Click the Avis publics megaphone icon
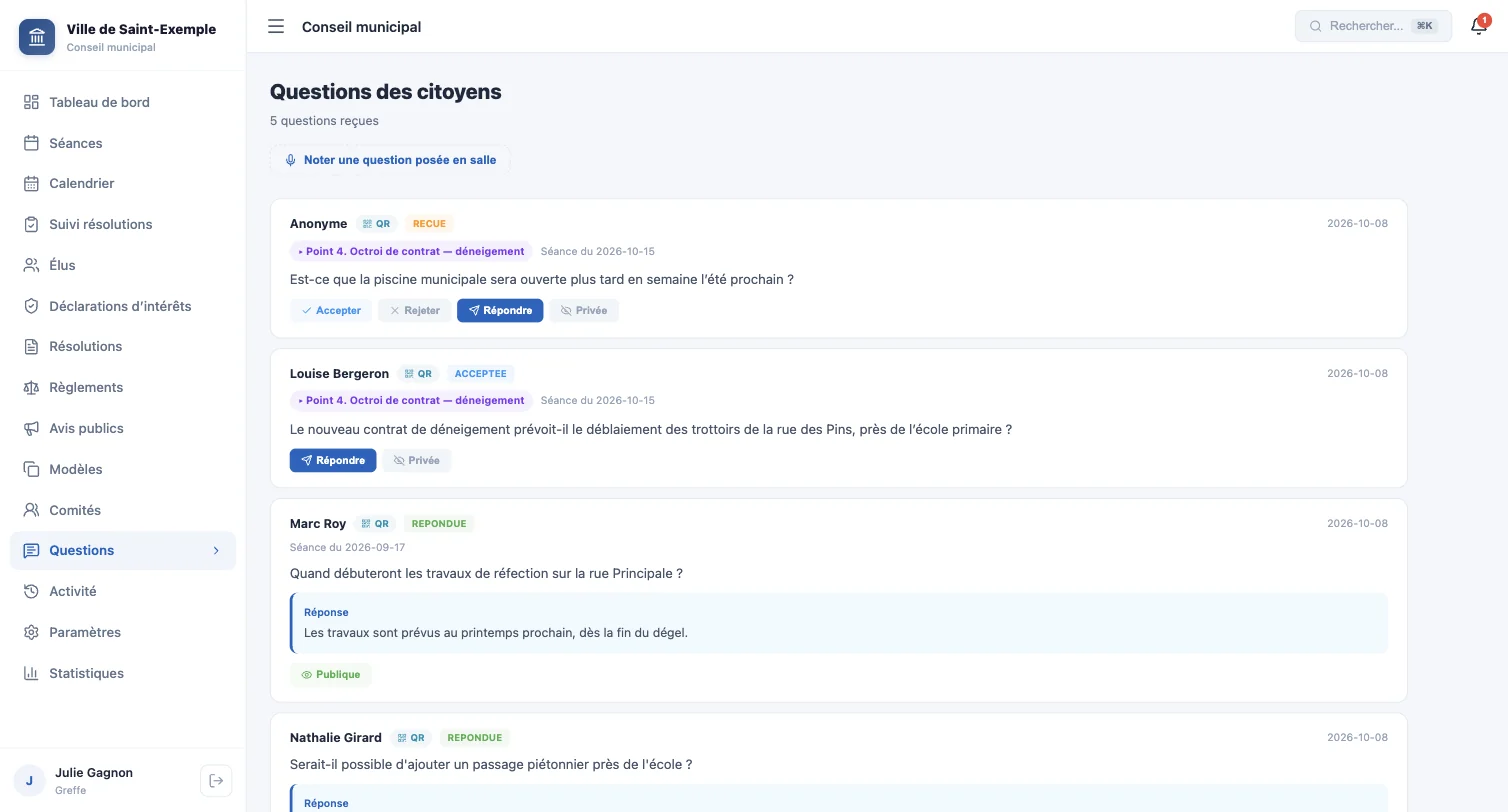The image size is (1508, 812). click(31, 428)
